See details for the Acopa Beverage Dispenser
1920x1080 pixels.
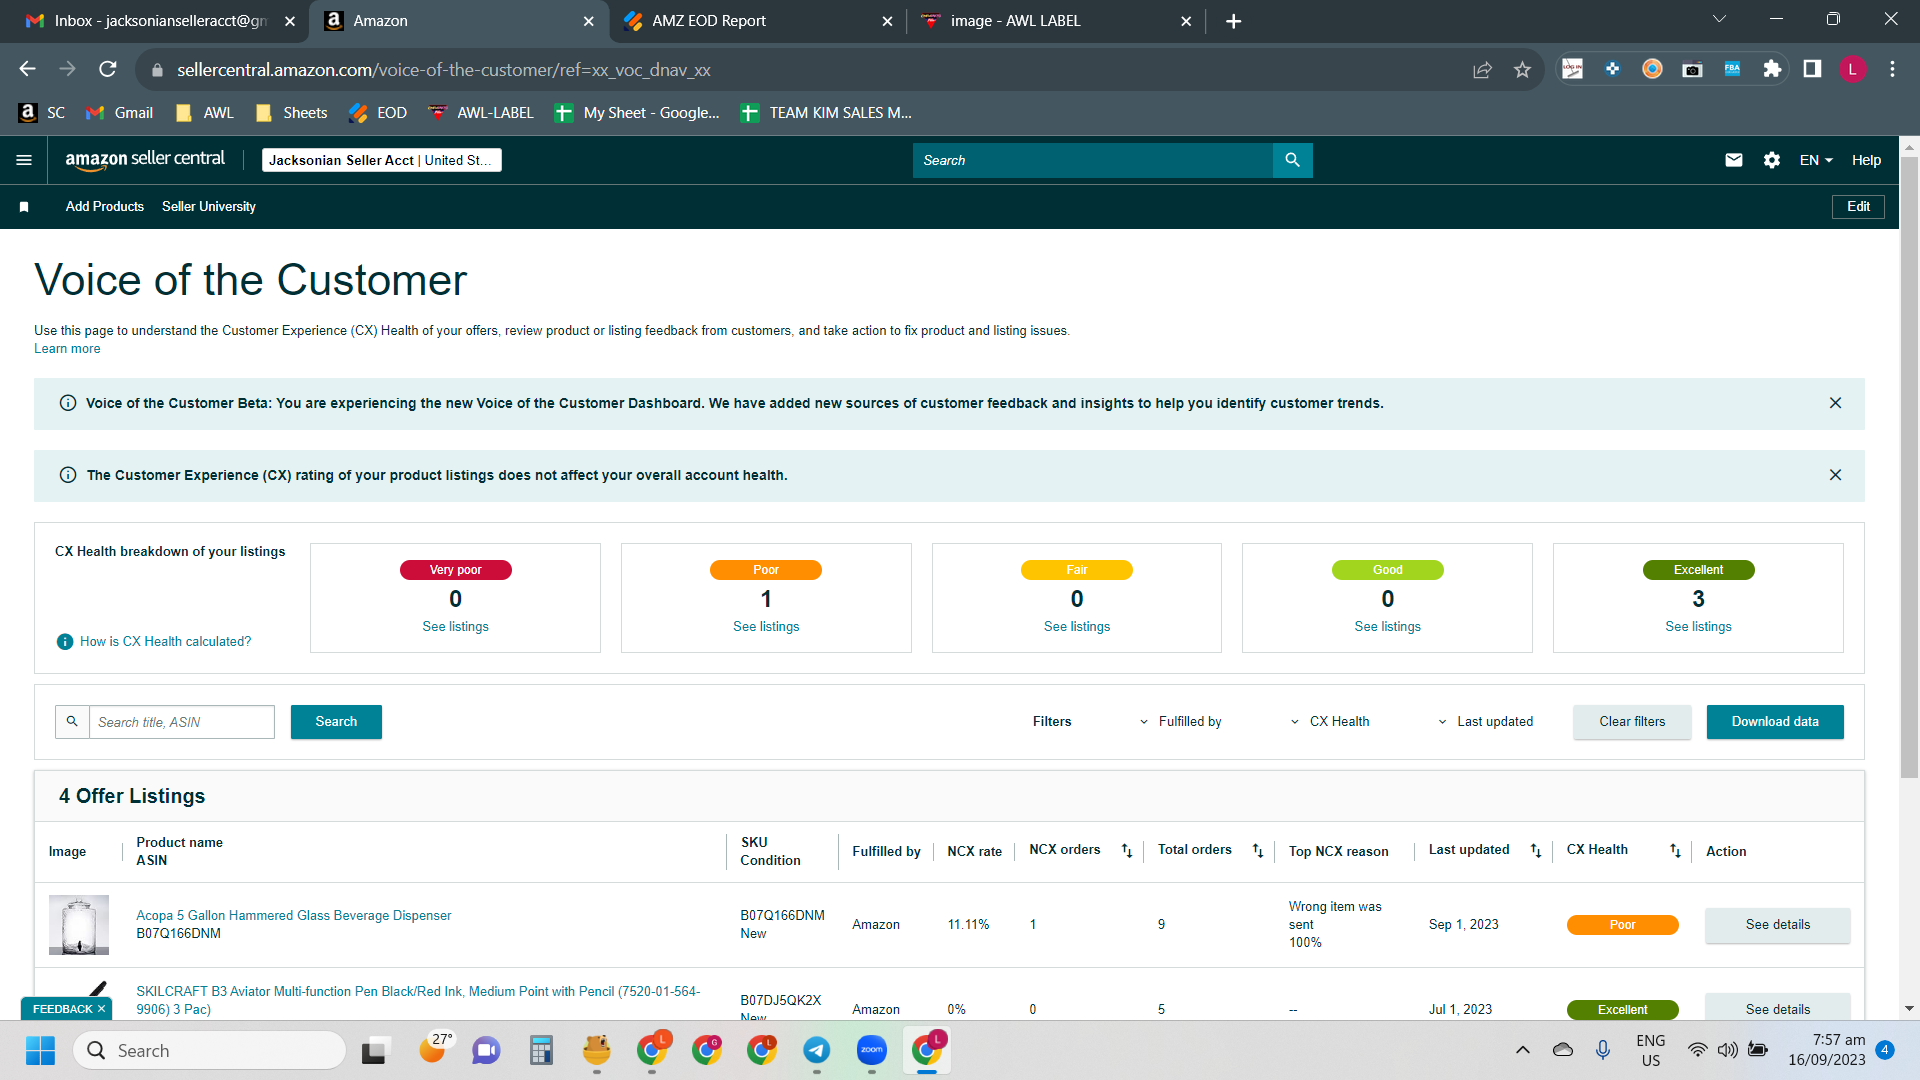[1777, 925]
